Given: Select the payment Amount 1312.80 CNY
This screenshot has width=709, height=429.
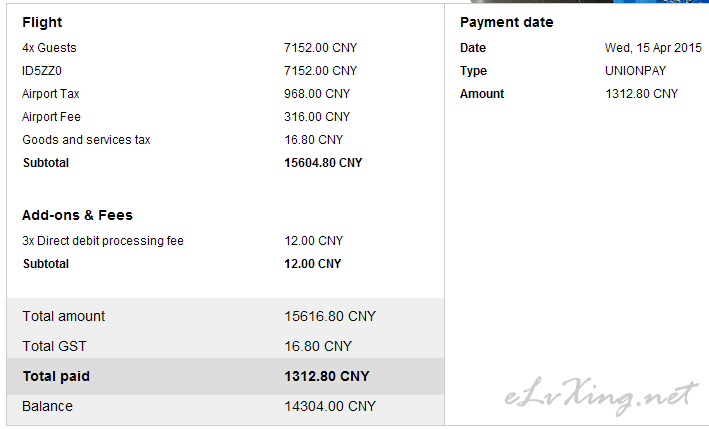Looking at the screenshot, I should 641,94.
